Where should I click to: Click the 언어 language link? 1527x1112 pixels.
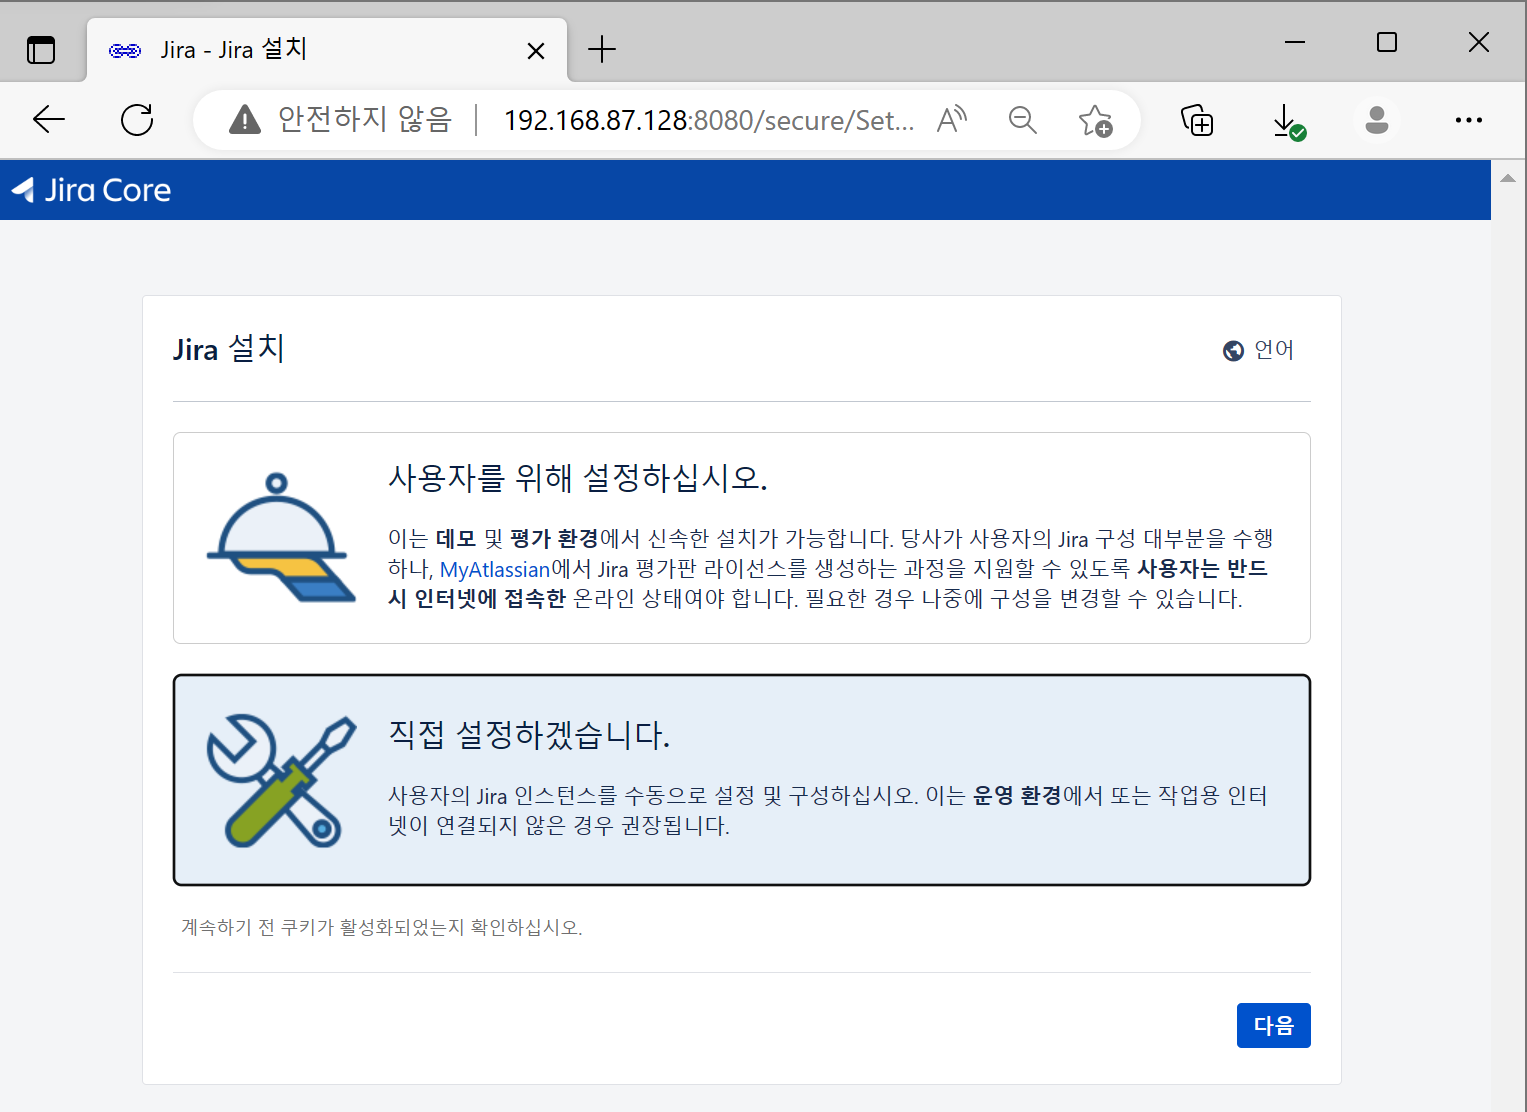coord(1273,350)
